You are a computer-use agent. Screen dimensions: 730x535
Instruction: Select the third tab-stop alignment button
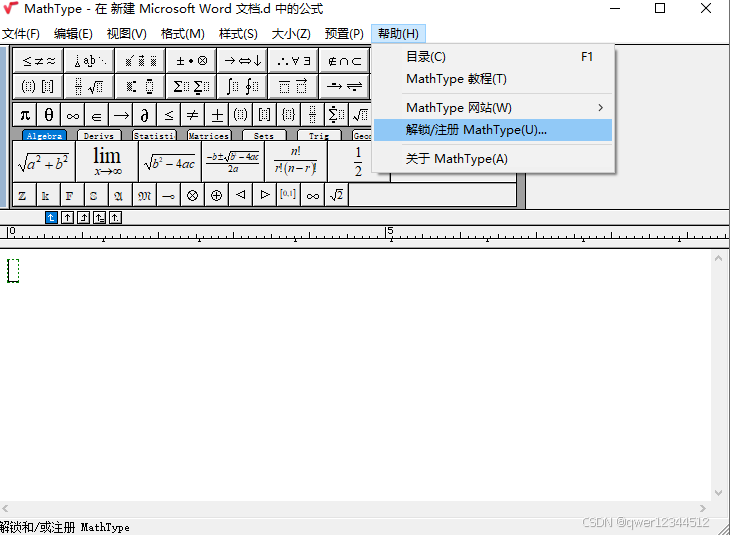point(83,217)
